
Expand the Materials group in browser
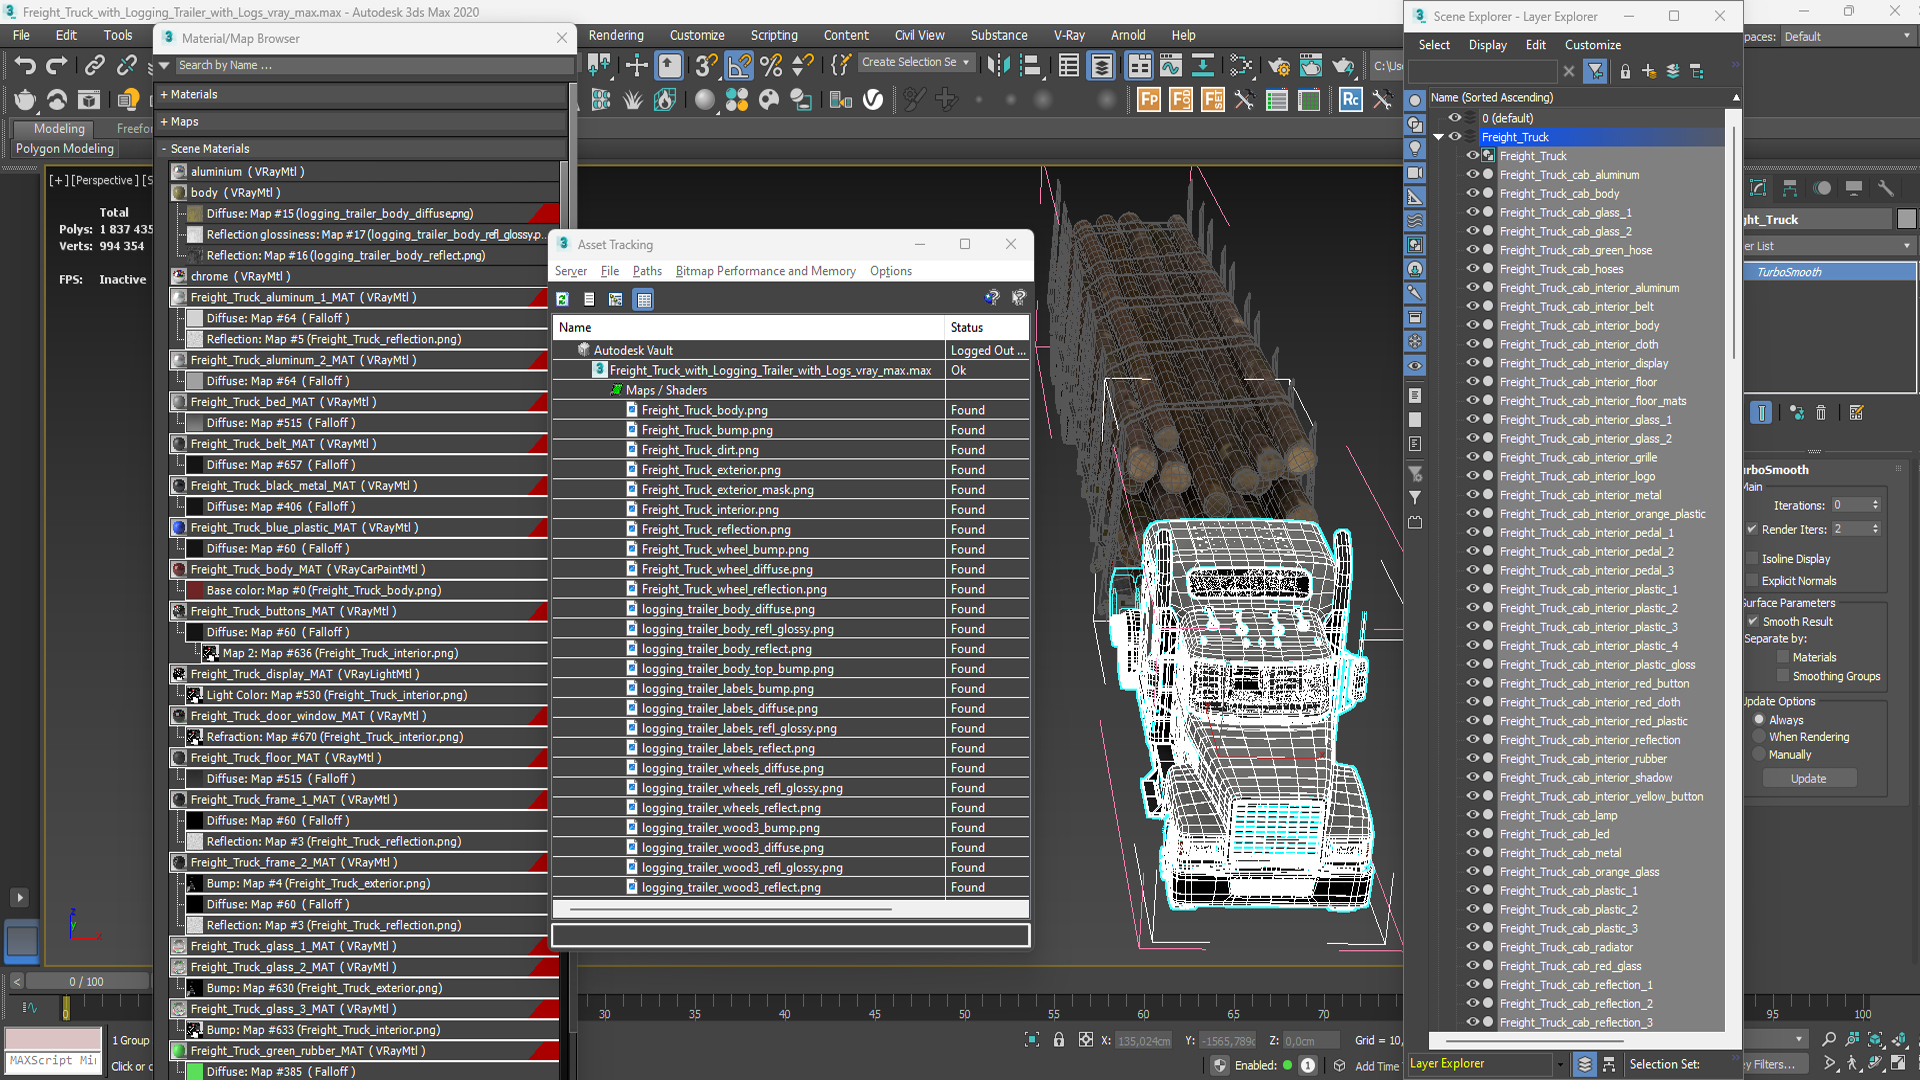pos(164,94)
